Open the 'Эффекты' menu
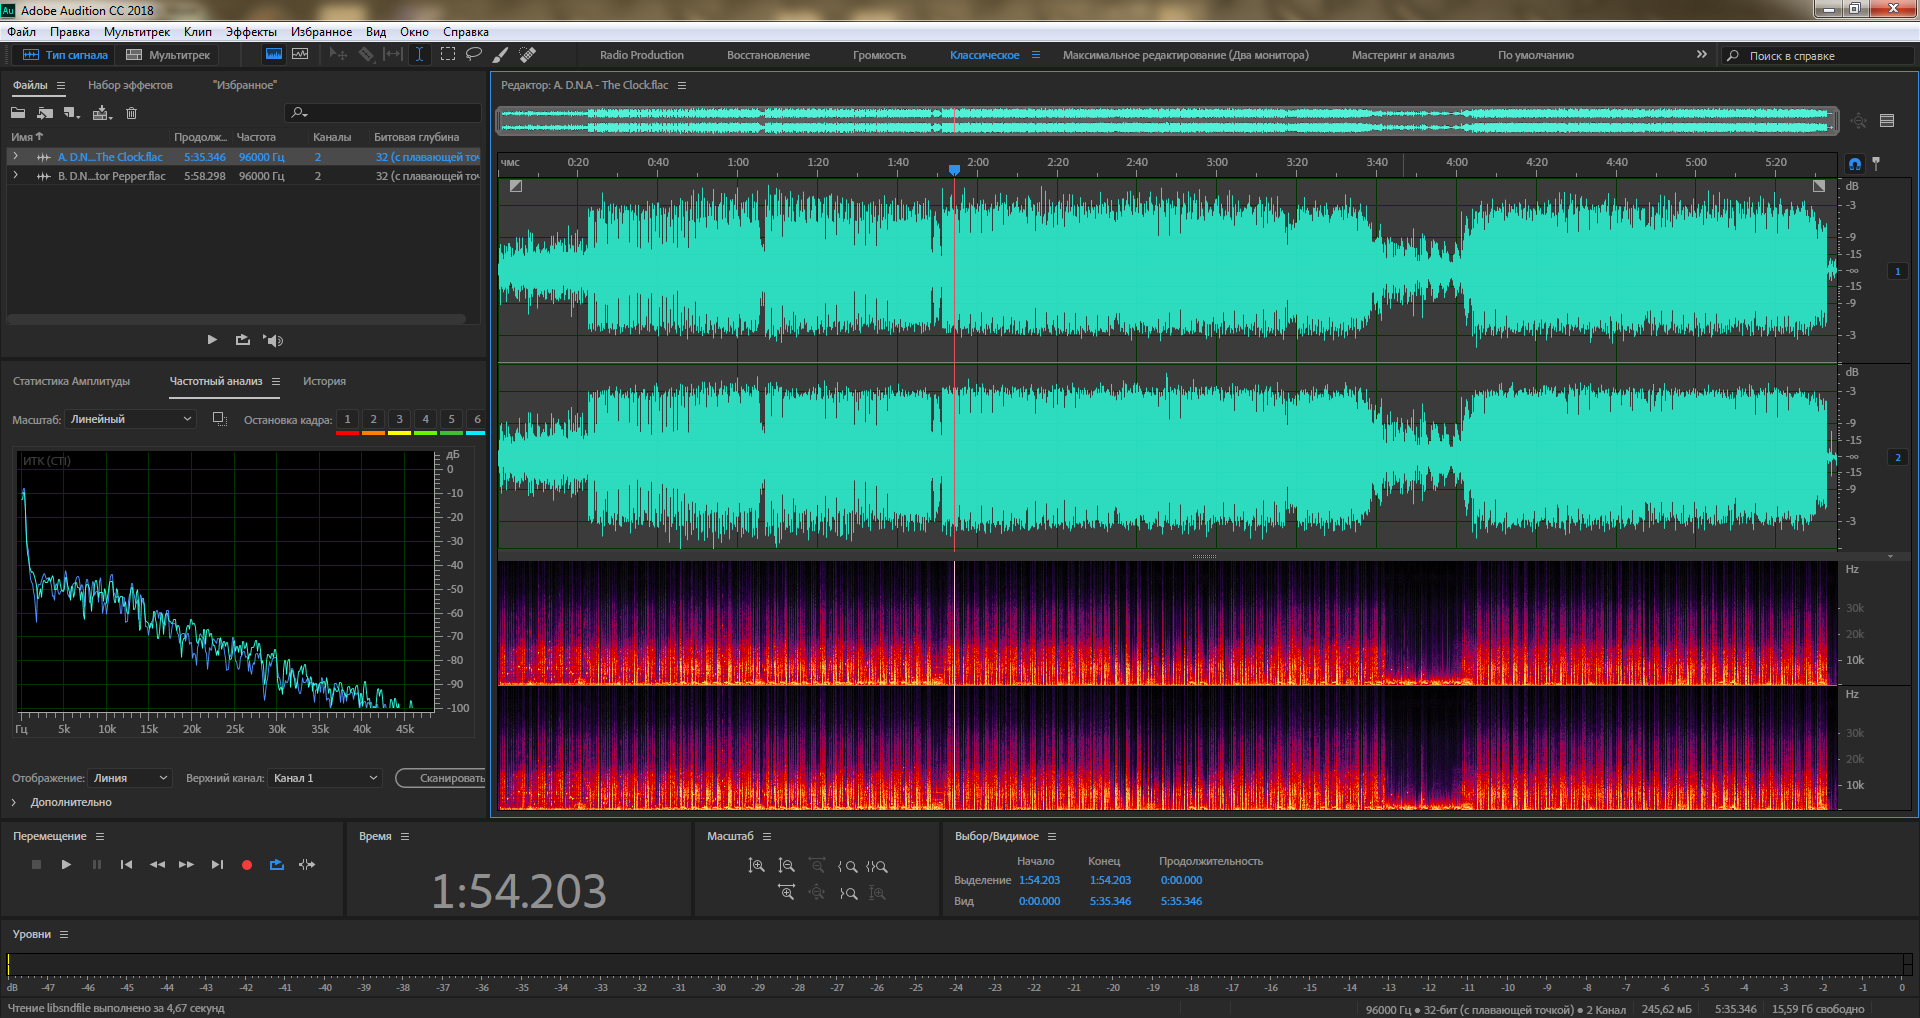This screenshot has height=1018, width=1920. [251, 32]
